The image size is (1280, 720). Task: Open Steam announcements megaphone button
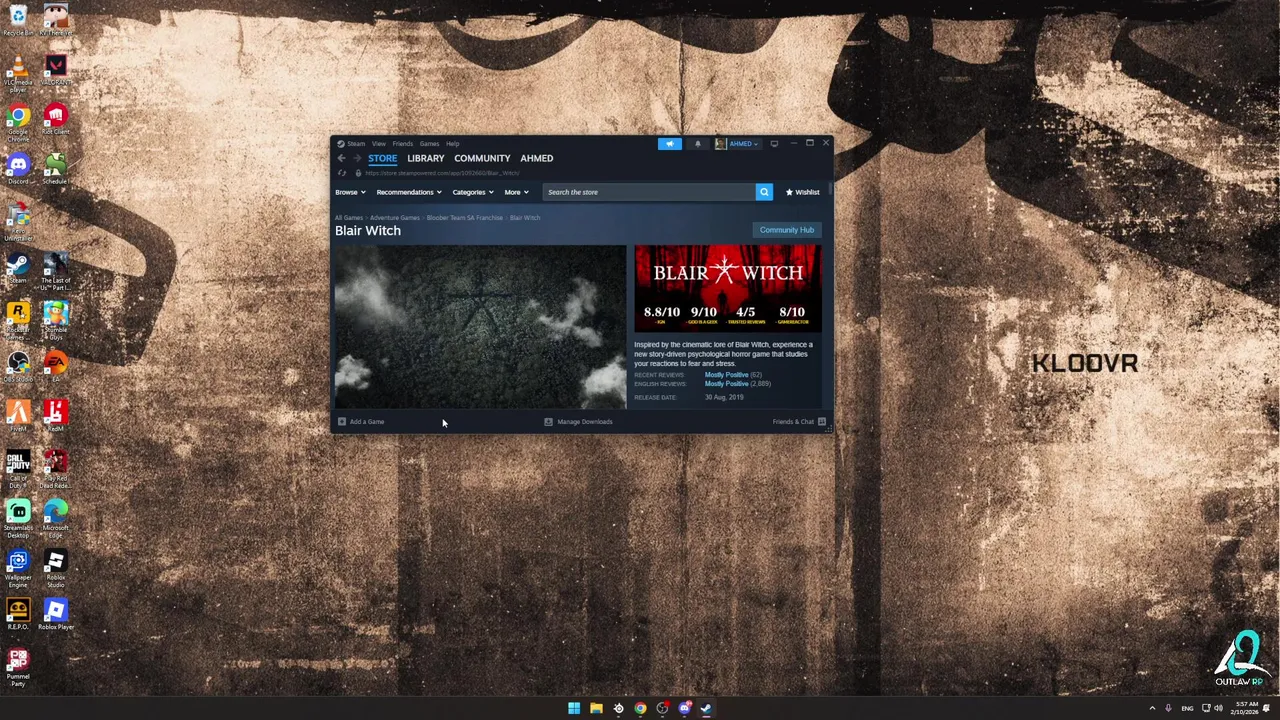coord(669,143)
